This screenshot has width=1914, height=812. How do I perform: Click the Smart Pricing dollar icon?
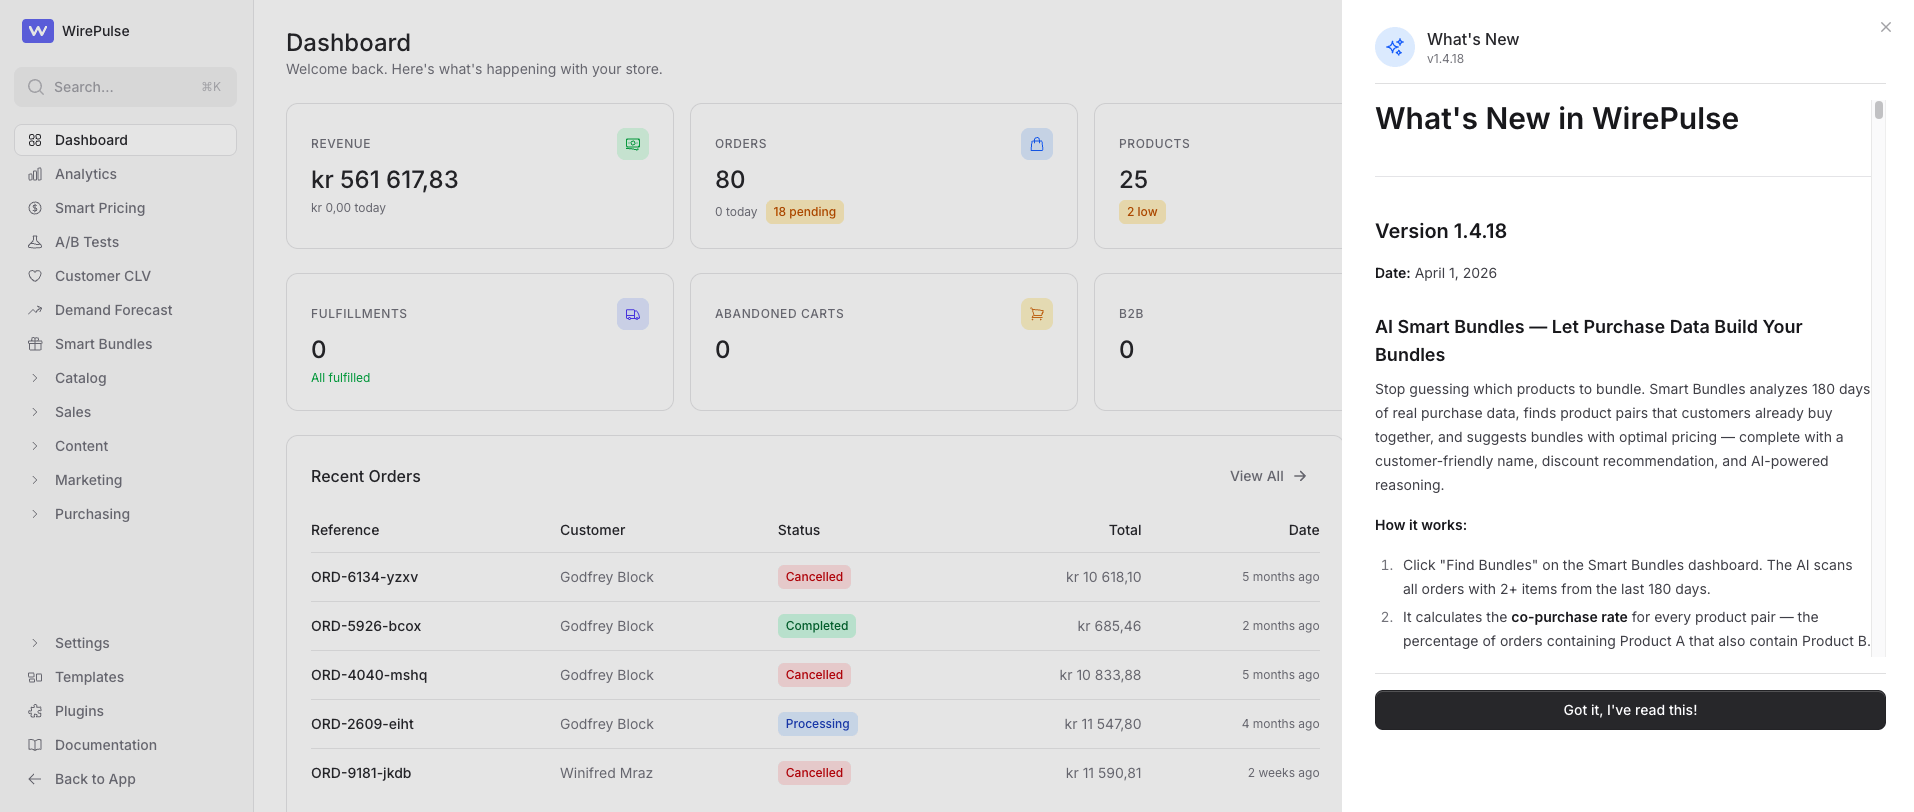pyautogui.click(x=35, y=208)
